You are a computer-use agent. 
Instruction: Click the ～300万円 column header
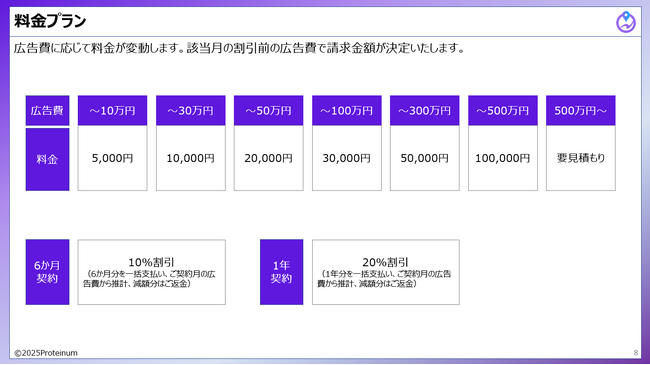point(424,111)
